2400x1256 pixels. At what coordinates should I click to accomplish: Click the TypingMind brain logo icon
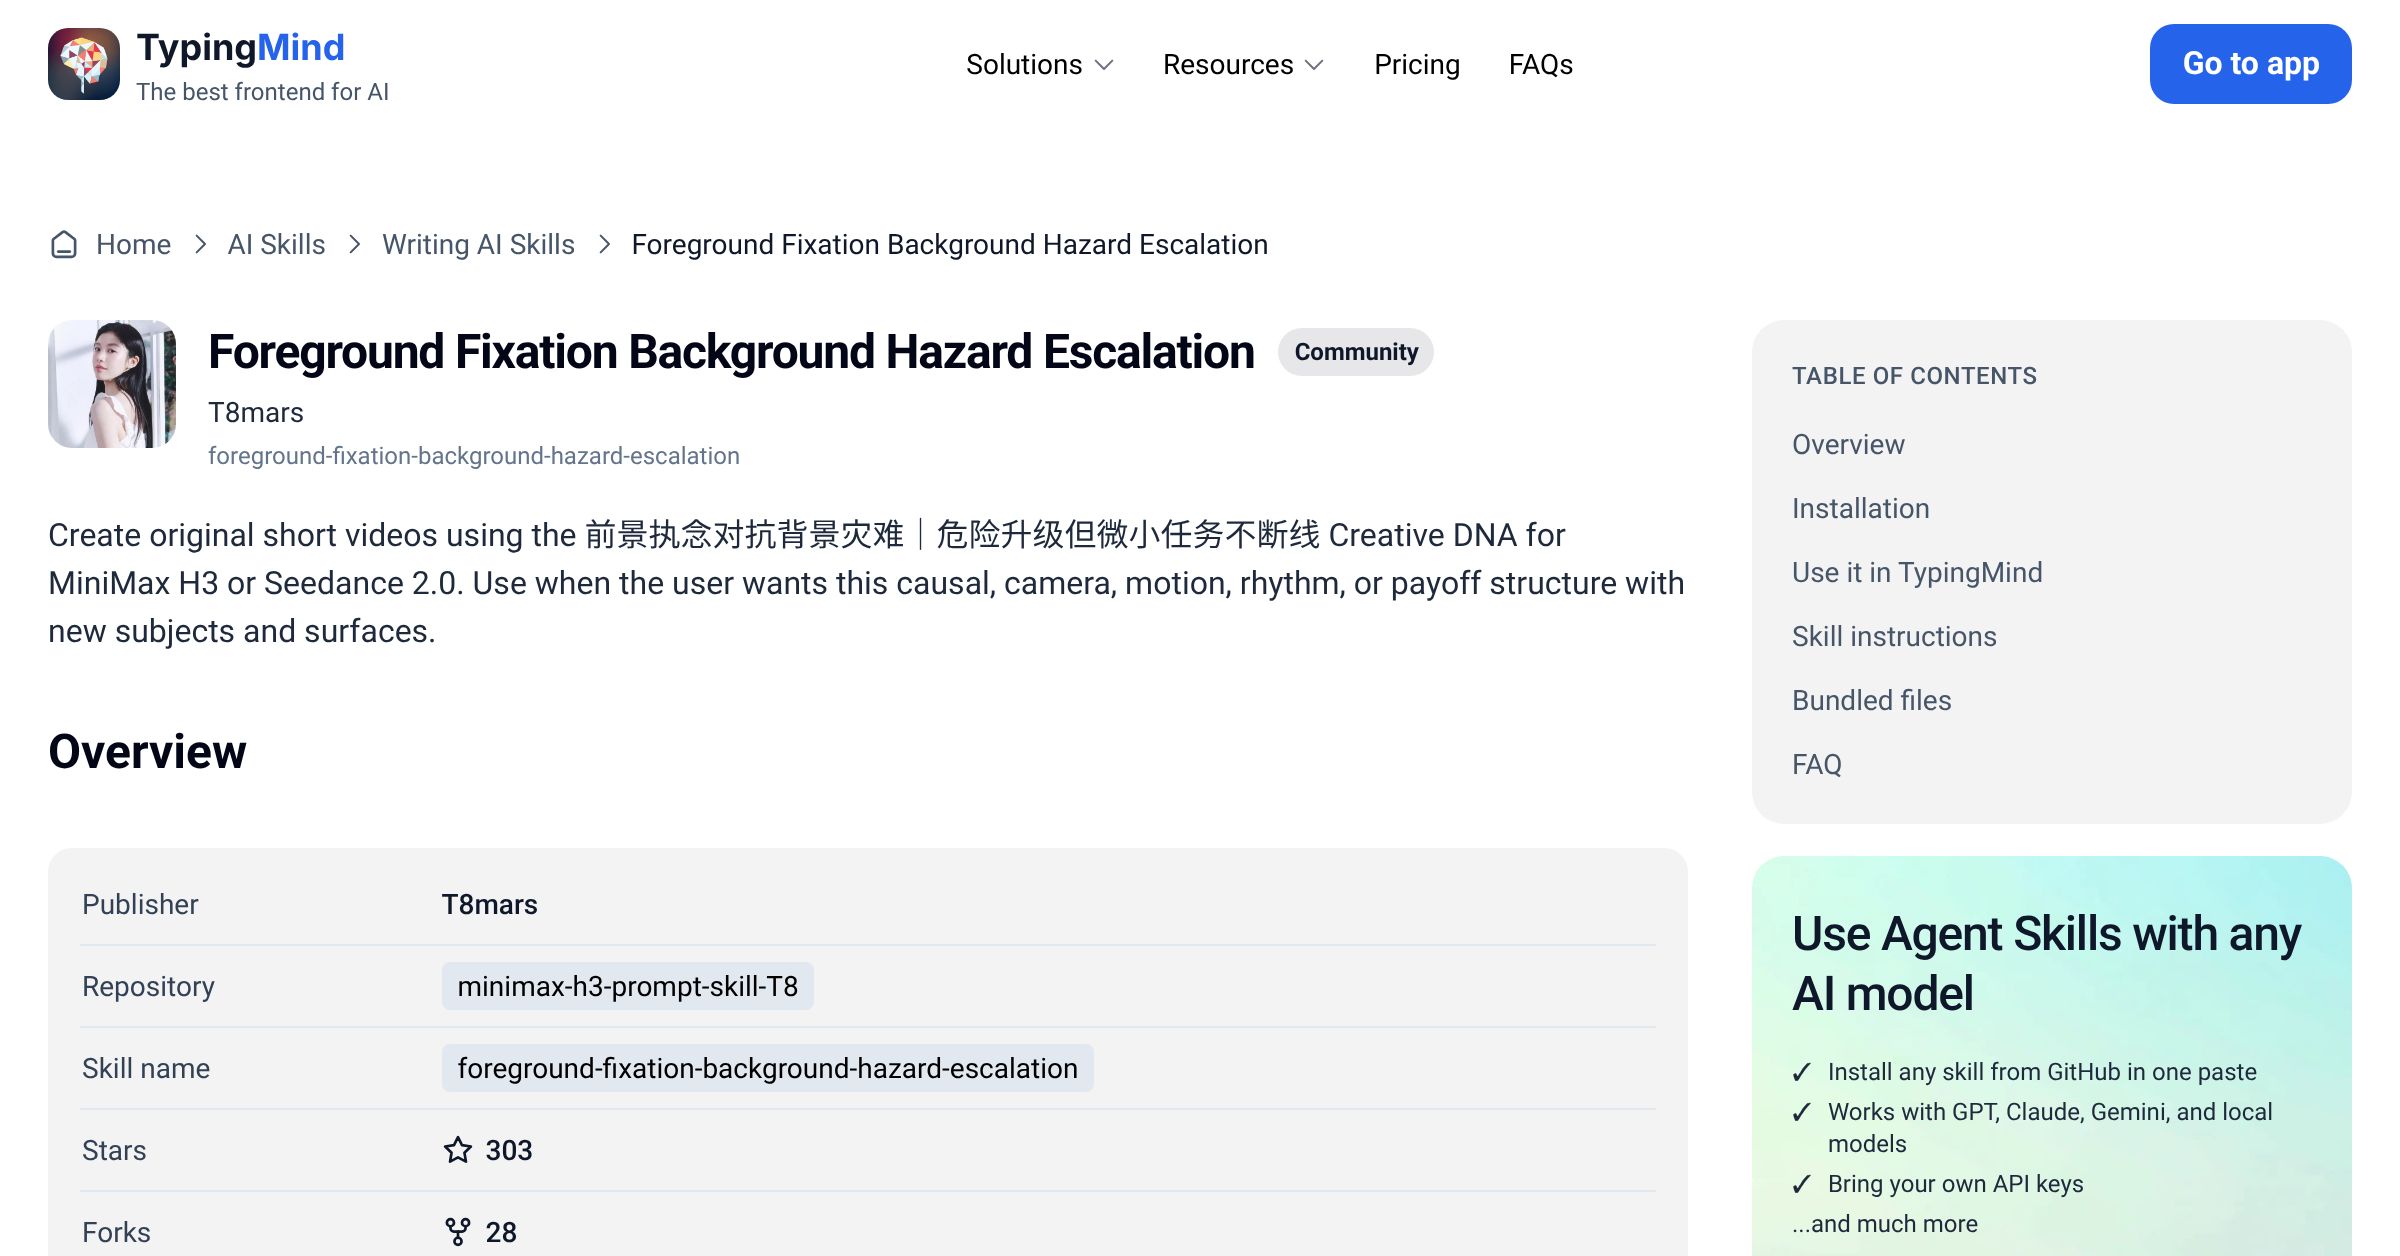tap(84, 64)
